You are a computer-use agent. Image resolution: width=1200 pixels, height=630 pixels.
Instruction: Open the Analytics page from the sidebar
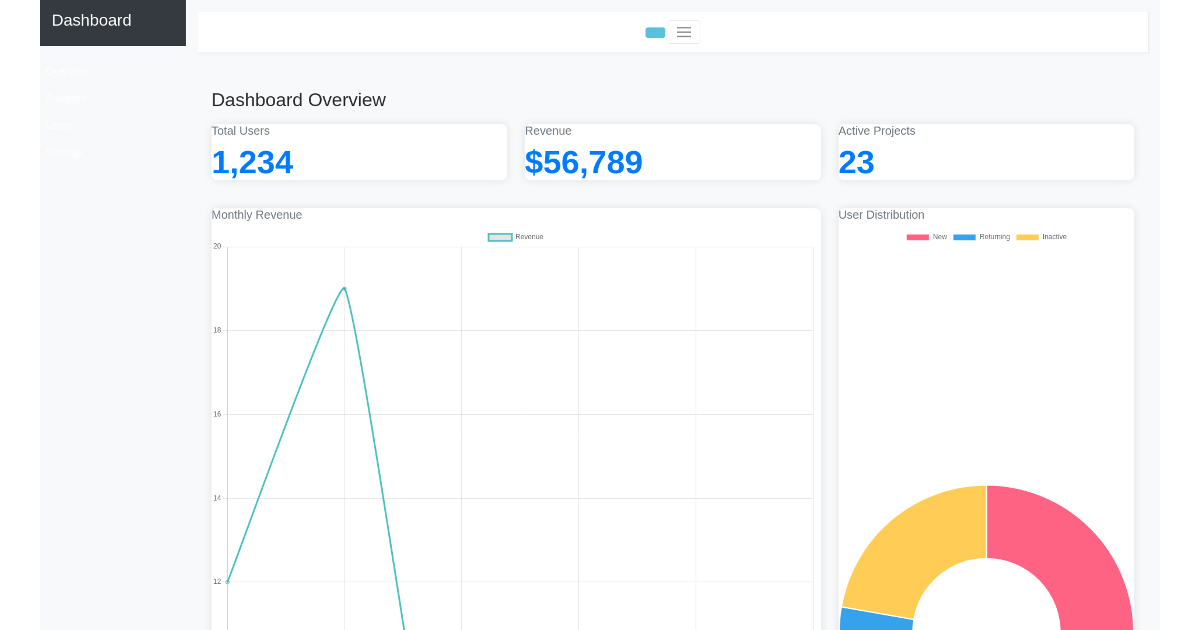click(x=66, y=98)
